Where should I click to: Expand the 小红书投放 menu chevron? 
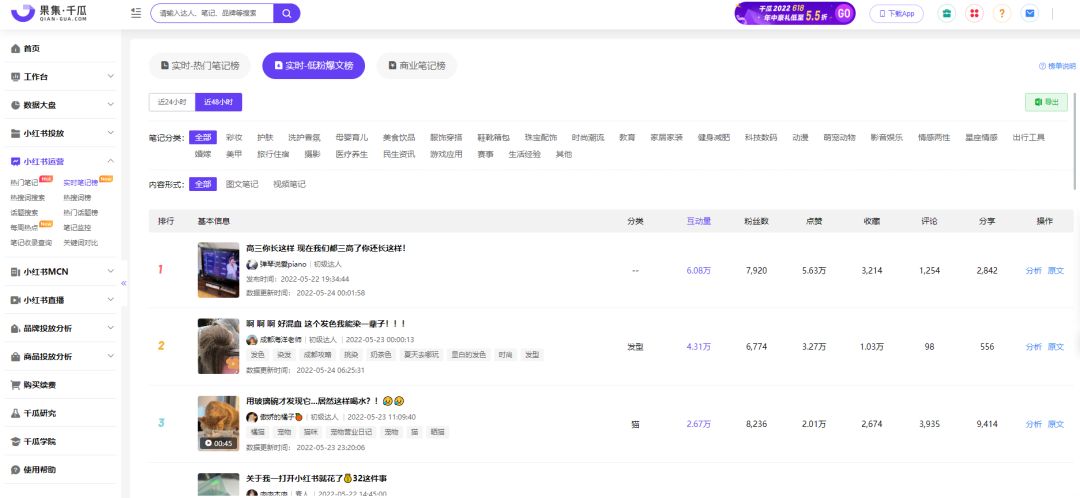tap(110, 133)
